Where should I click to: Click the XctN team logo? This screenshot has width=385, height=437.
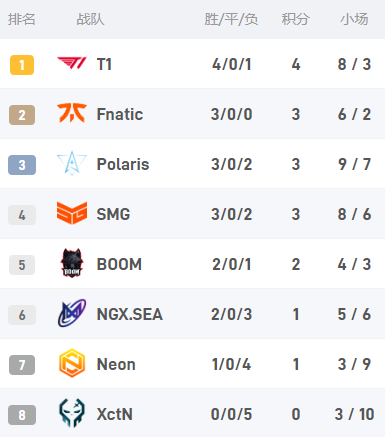72,413
